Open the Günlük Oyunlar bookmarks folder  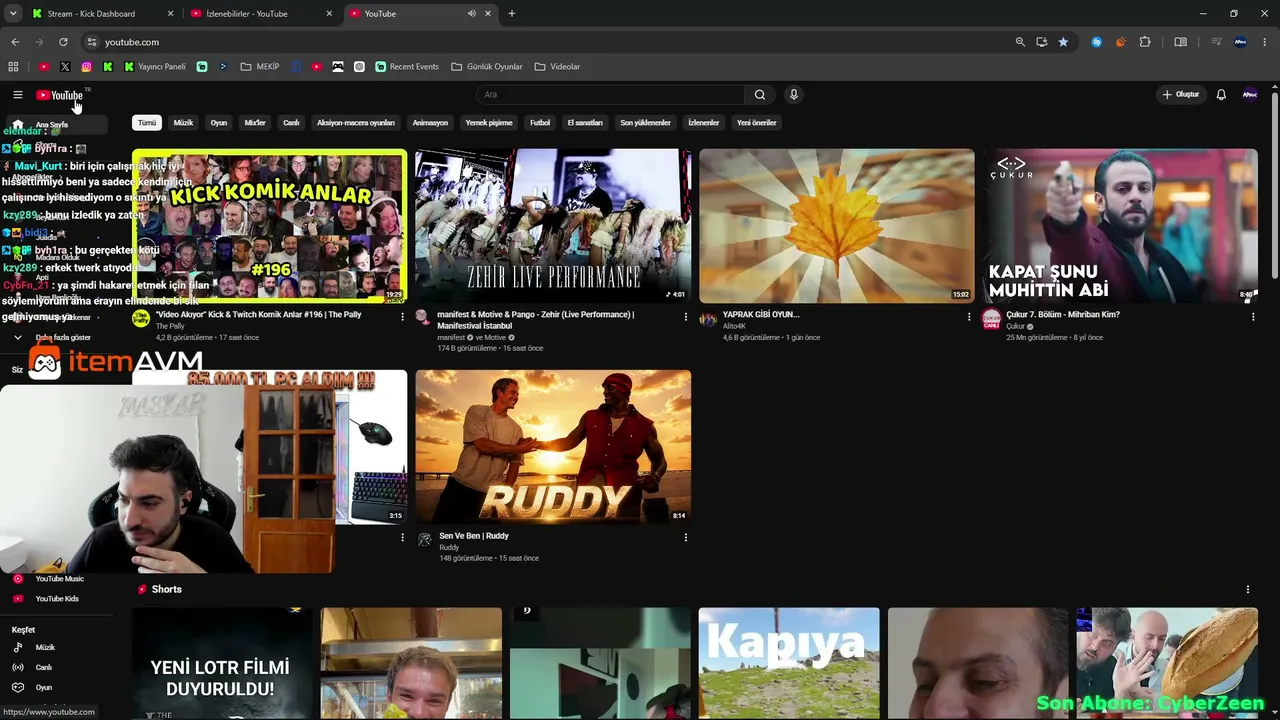click(x=487, y=67)
